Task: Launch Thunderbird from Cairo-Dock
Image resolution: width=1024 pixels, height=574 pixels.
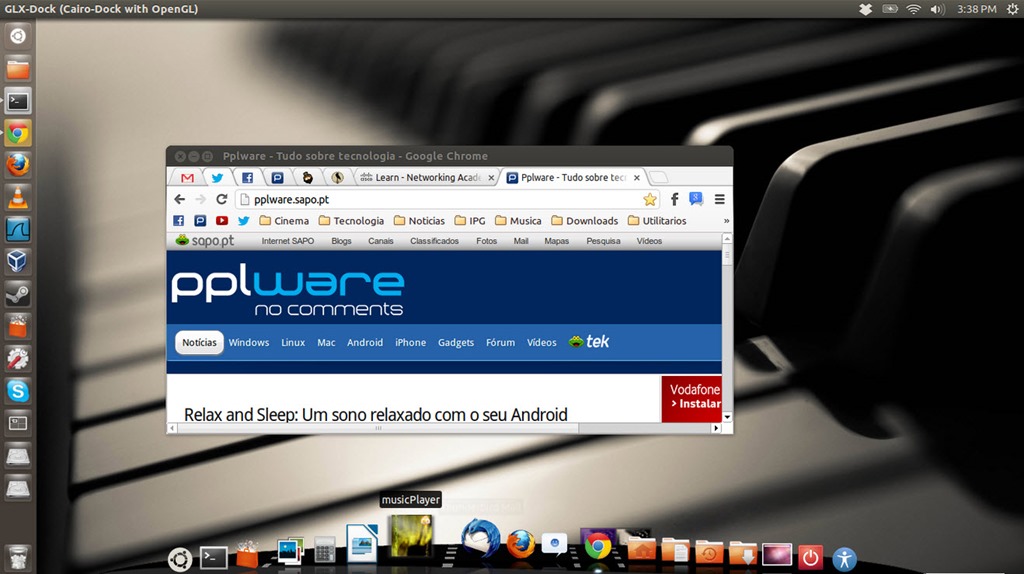Action: 481,539
